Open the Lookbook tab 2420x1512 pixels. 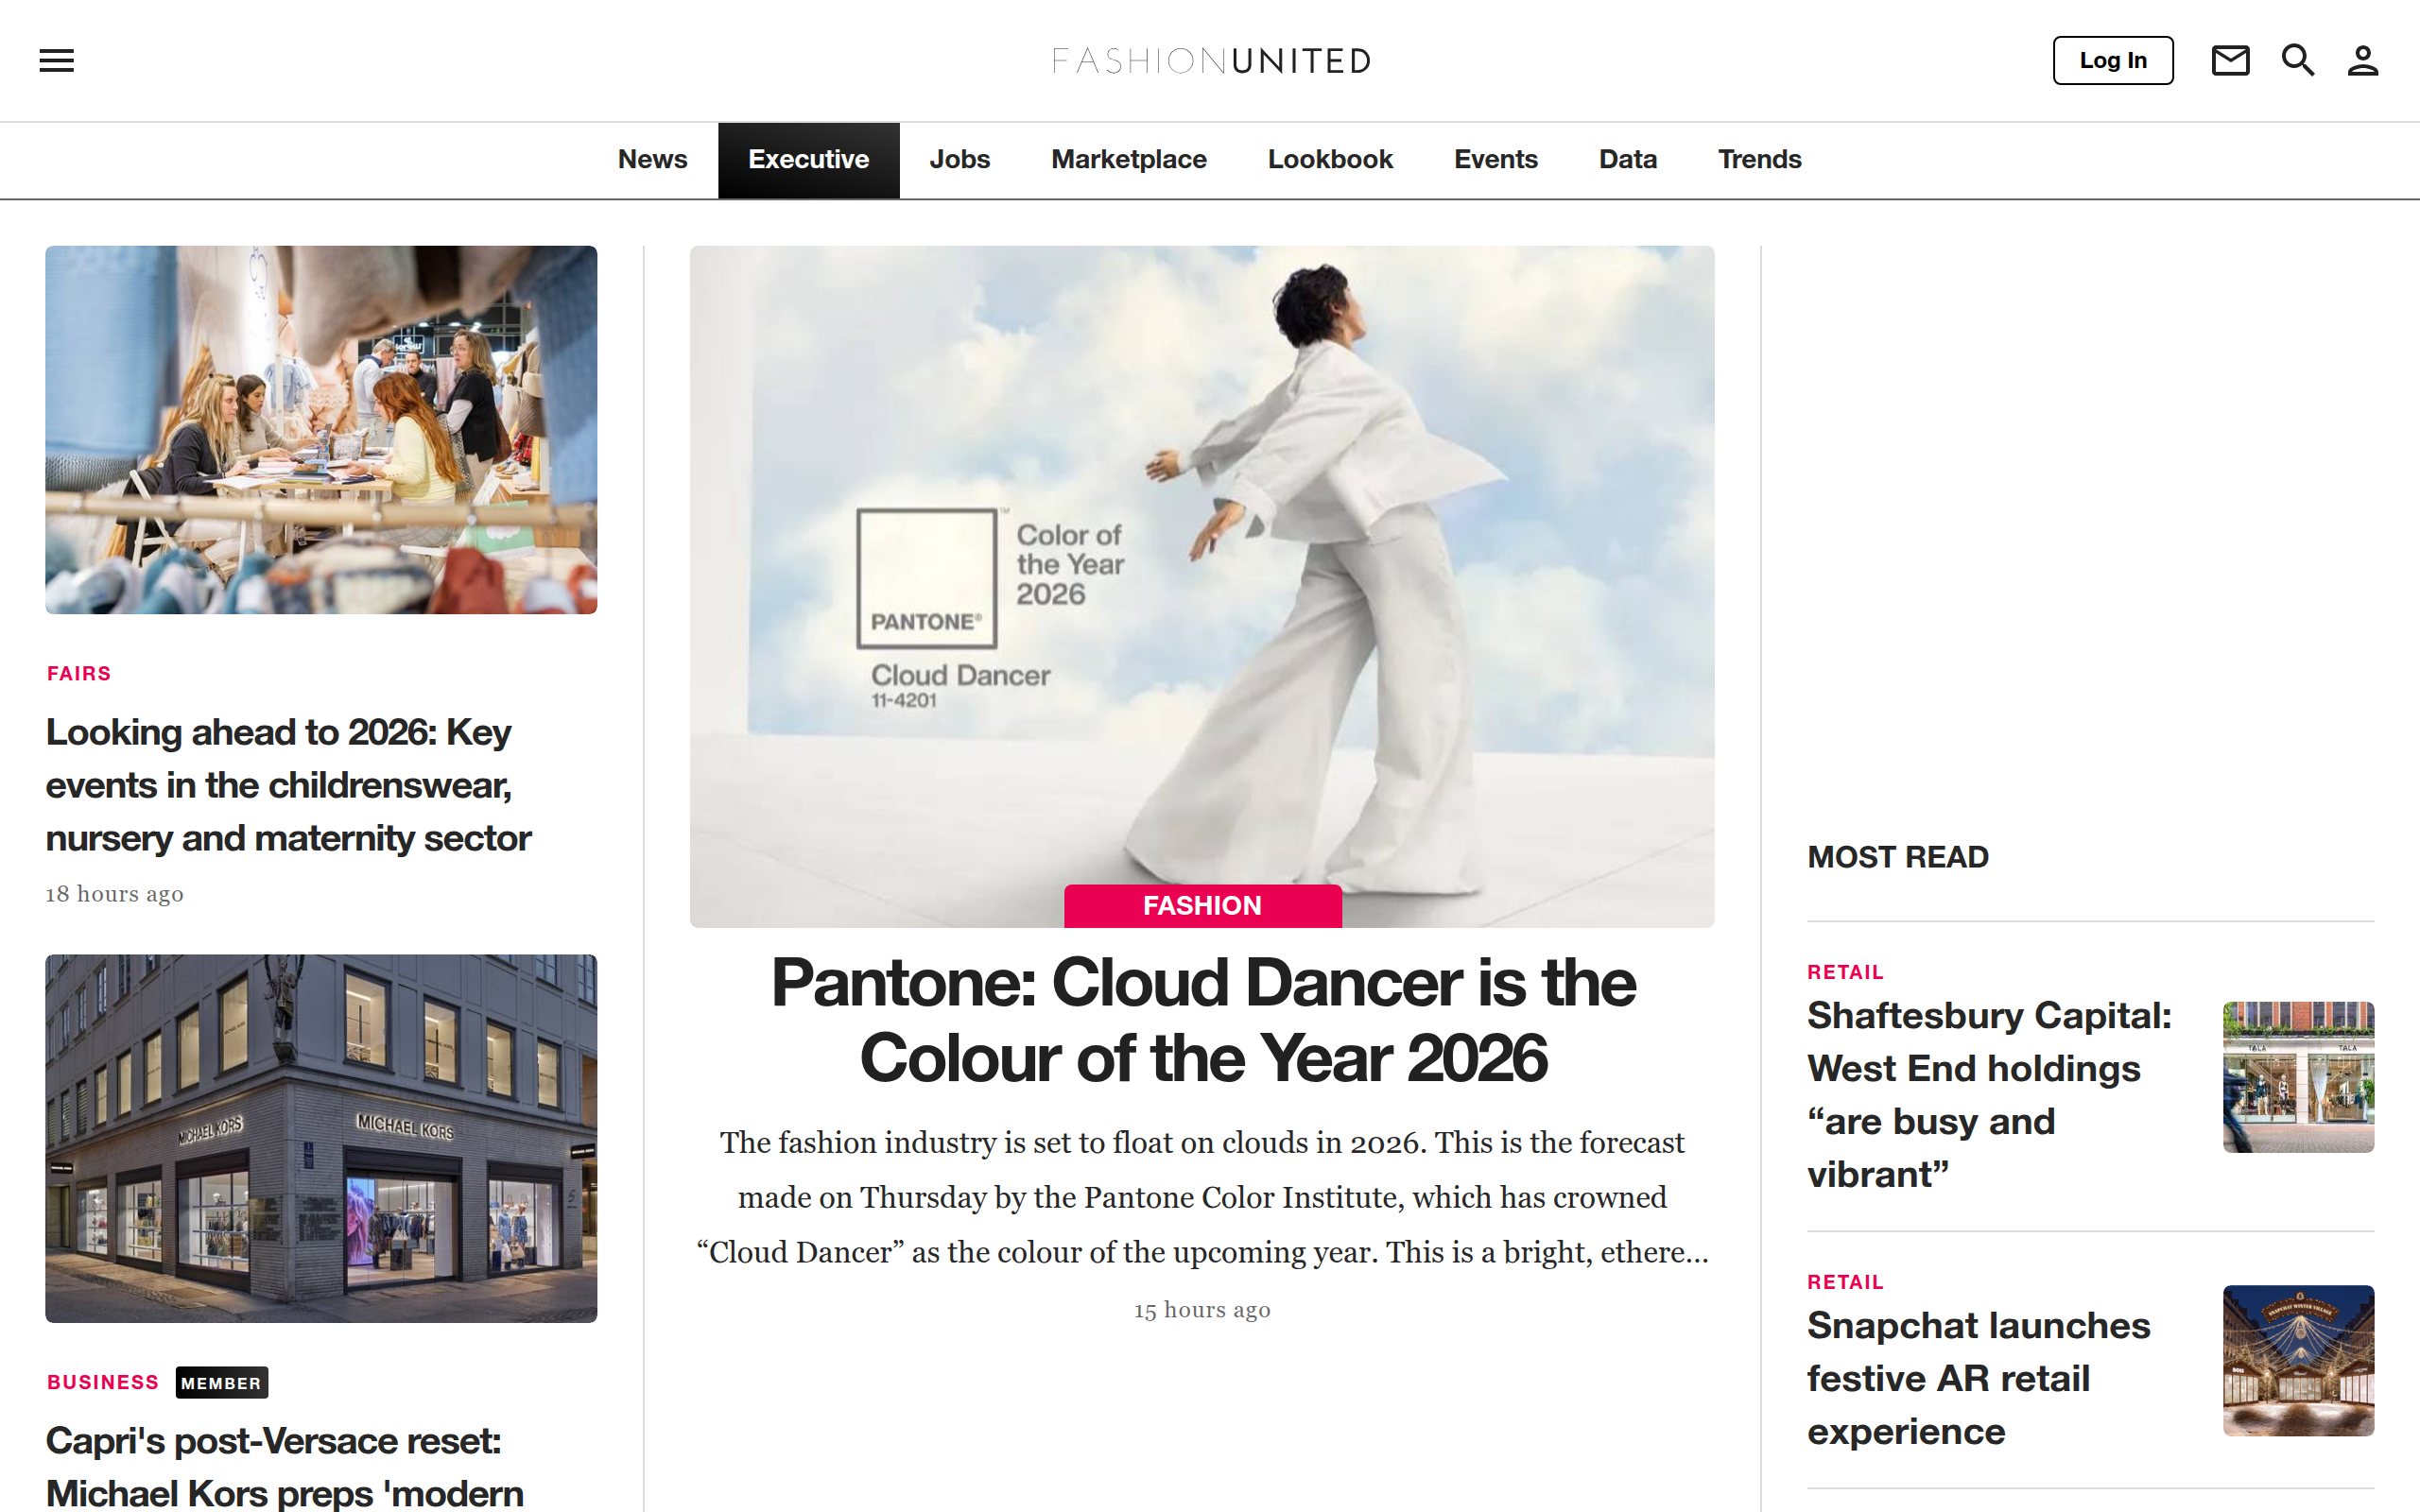click(1330, 159)
